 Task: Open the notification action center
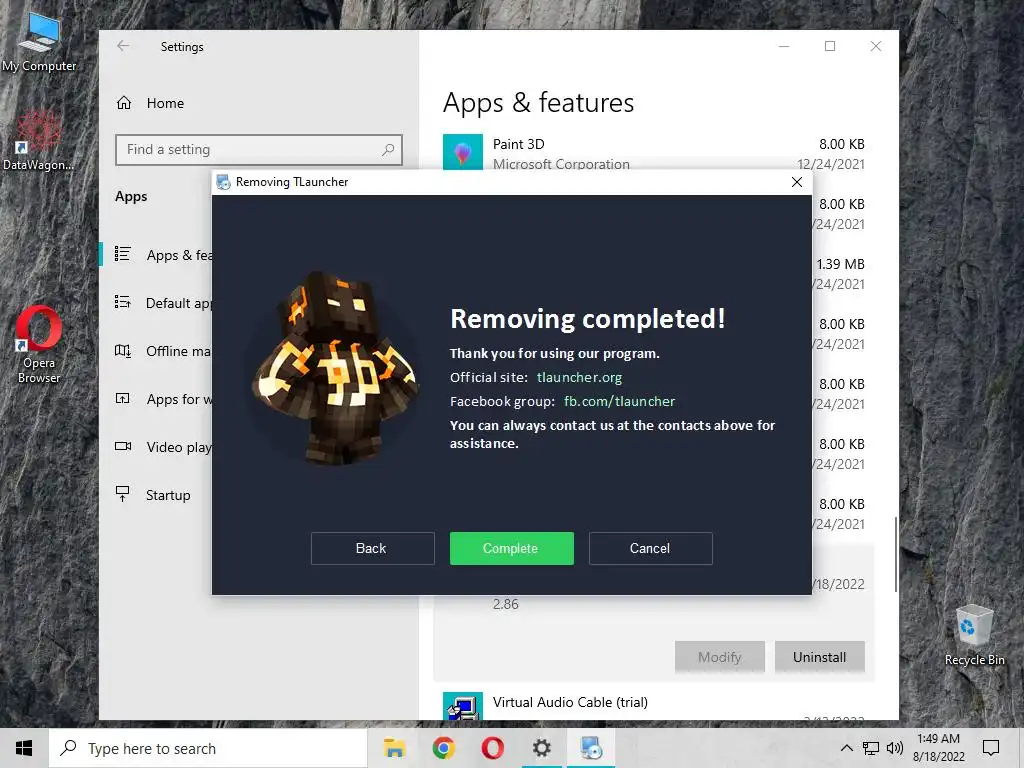991,748
